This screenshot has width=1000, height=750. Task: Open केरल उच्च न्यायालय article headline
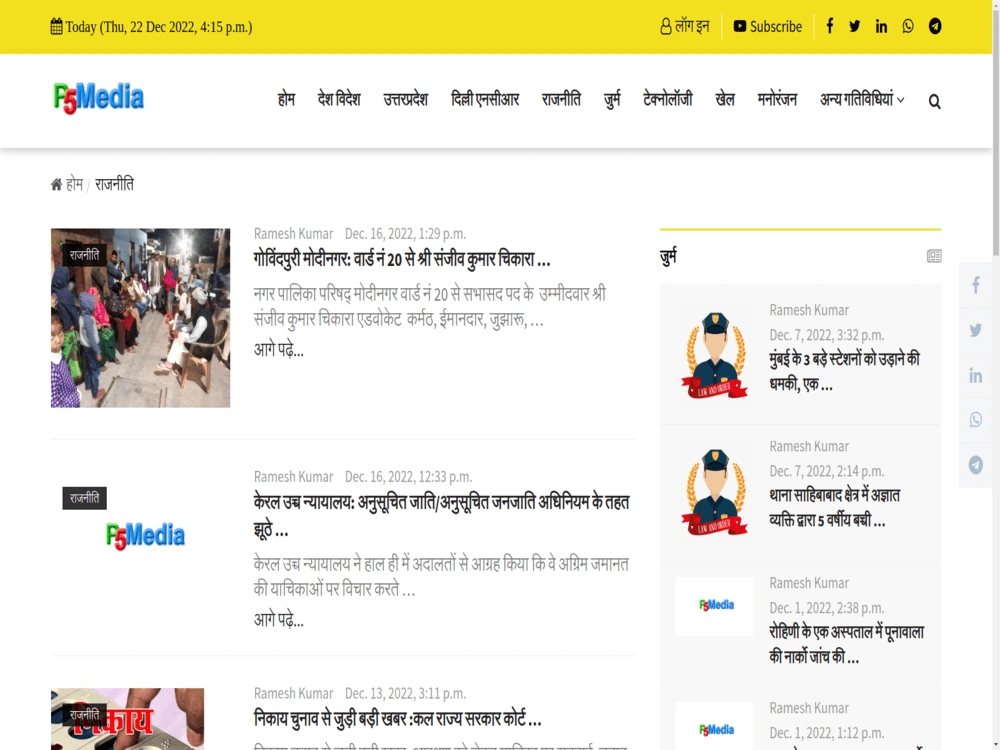[441, 515]
